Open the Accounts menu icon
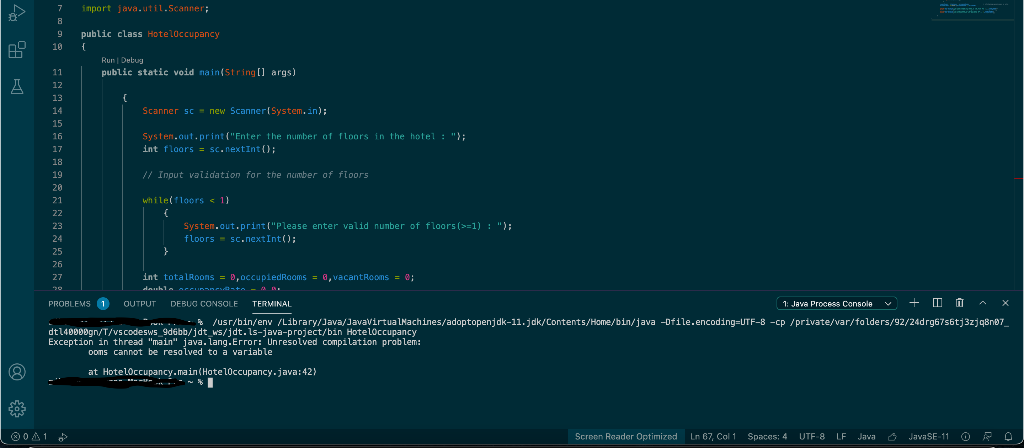The height and width of the screenshot is (448, 1024). pos(17,372)
